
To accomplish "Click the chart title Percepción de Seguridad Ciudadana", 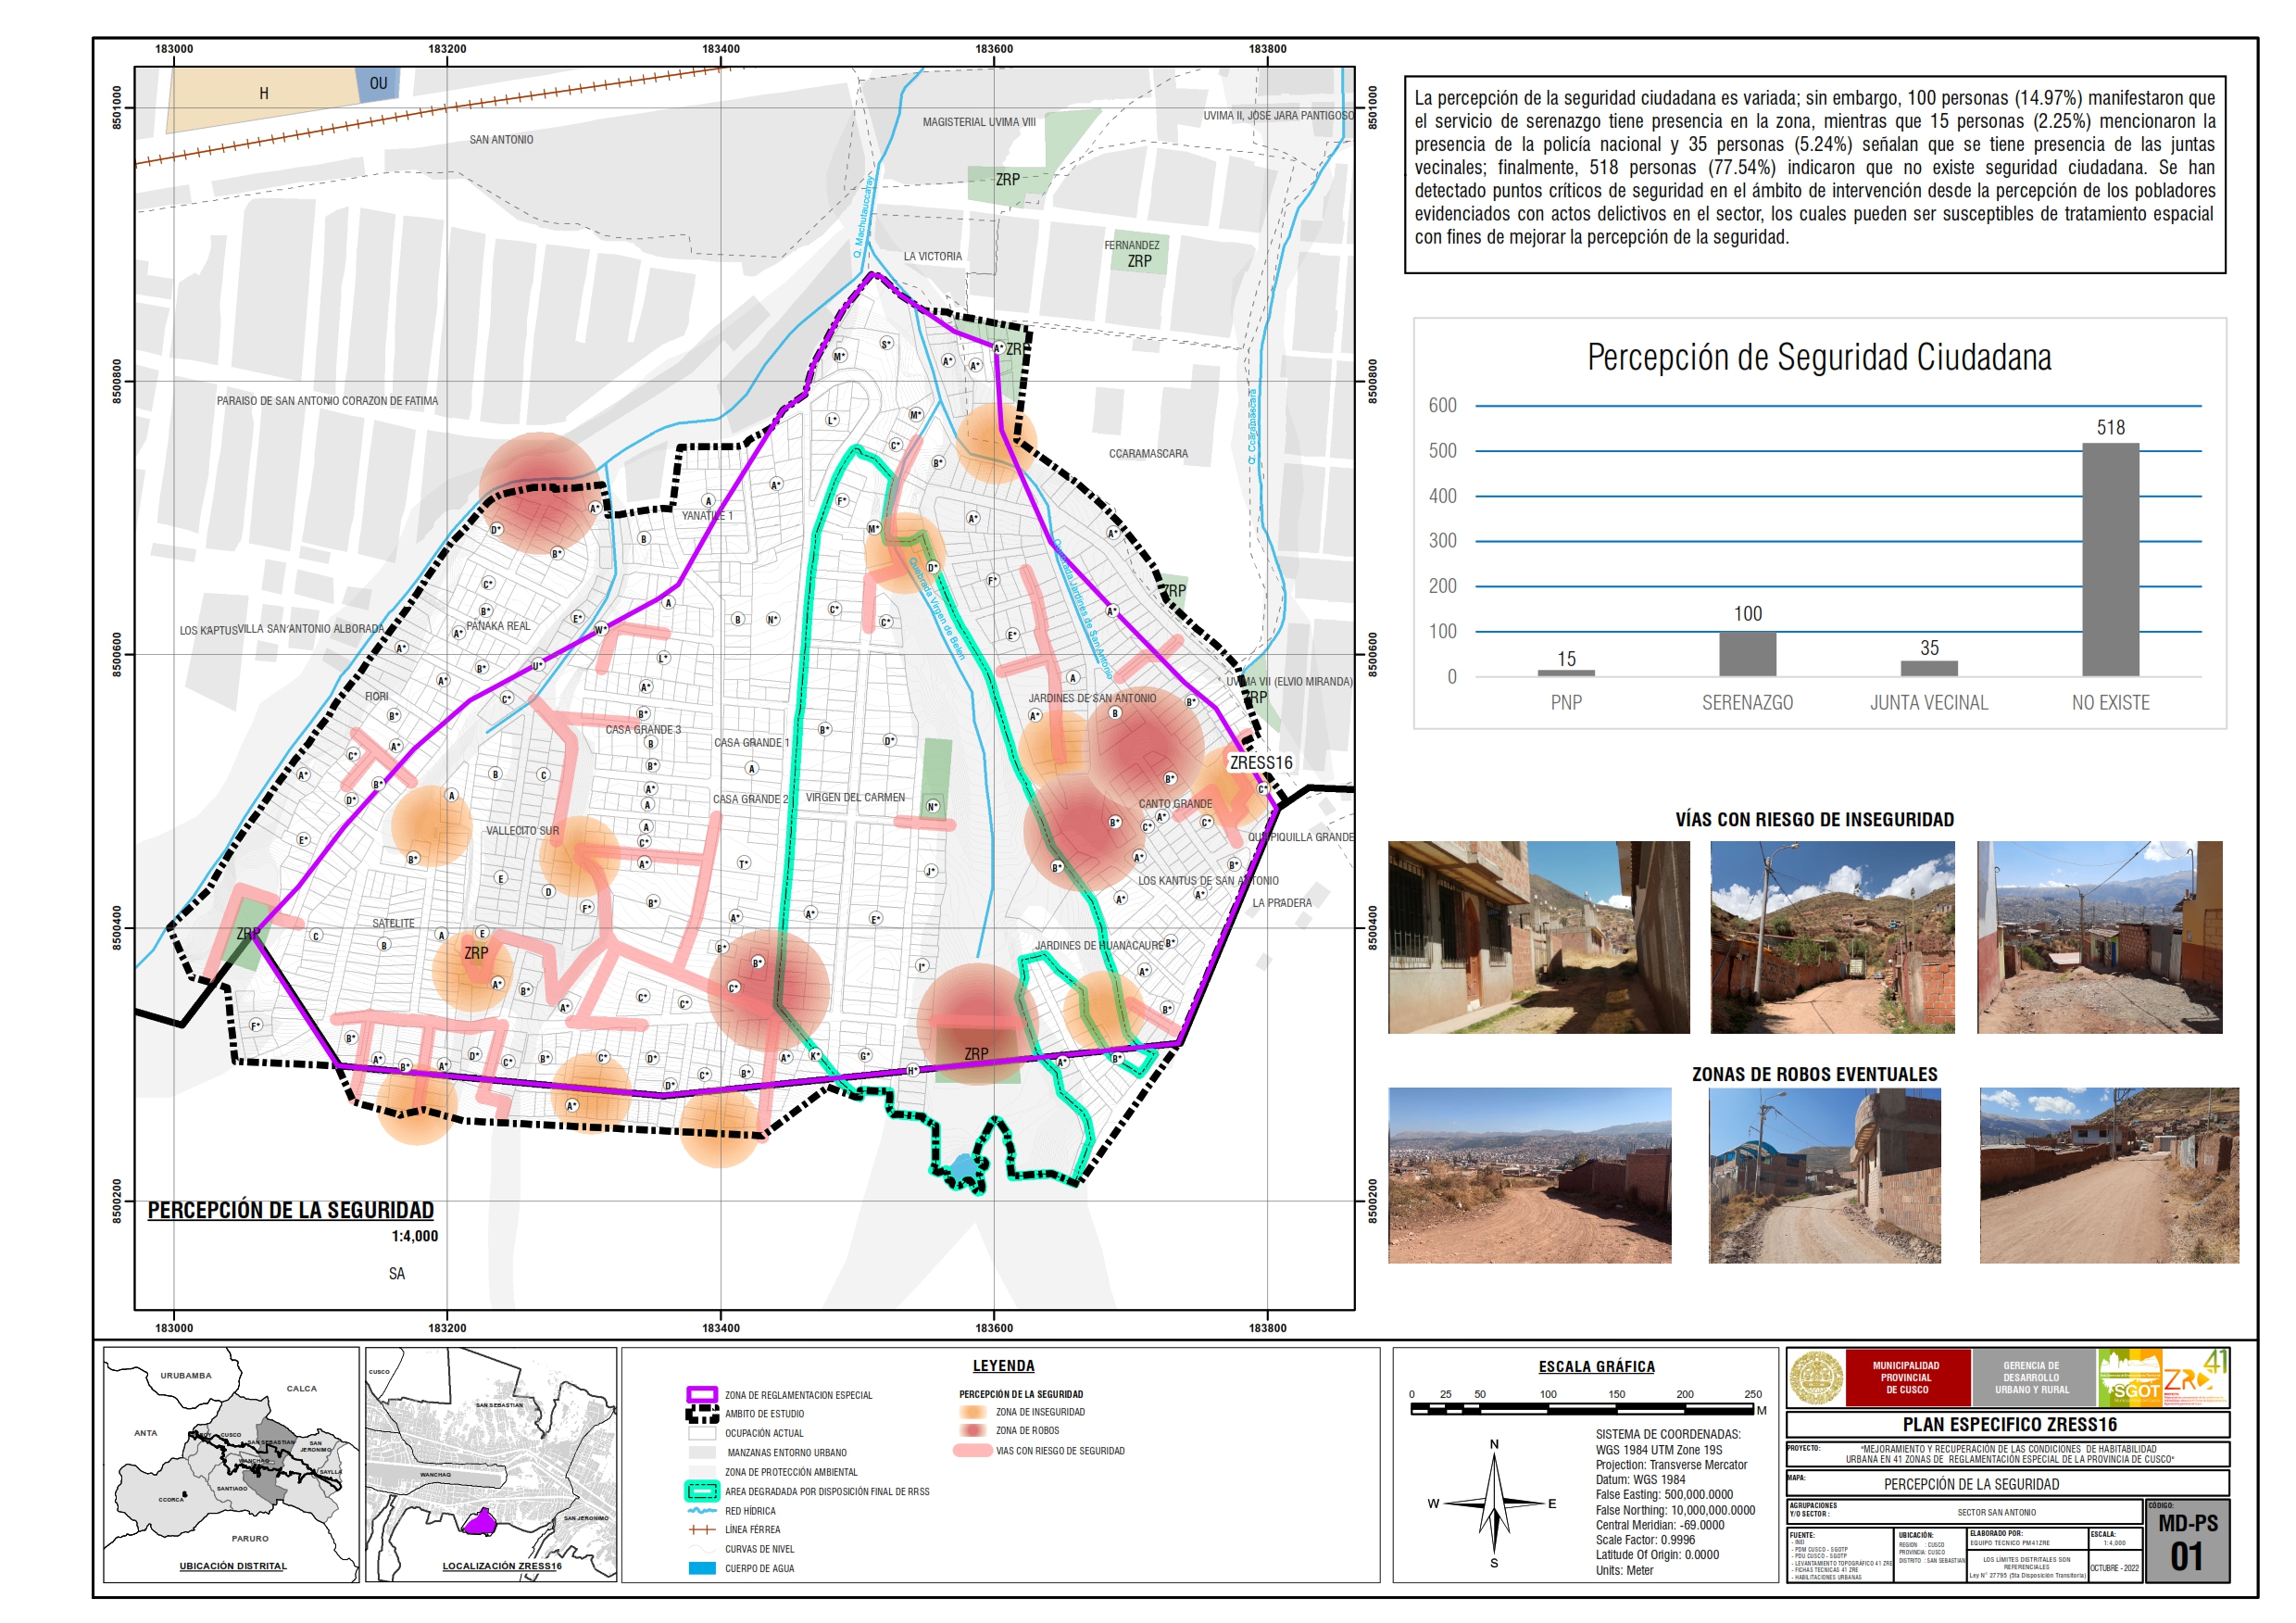I will 1819,357.
